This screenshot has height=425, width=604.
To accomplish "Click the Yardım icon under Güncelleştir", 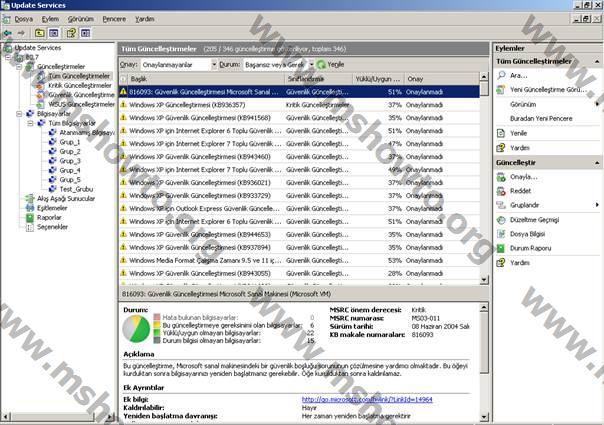I will point(501,263).
